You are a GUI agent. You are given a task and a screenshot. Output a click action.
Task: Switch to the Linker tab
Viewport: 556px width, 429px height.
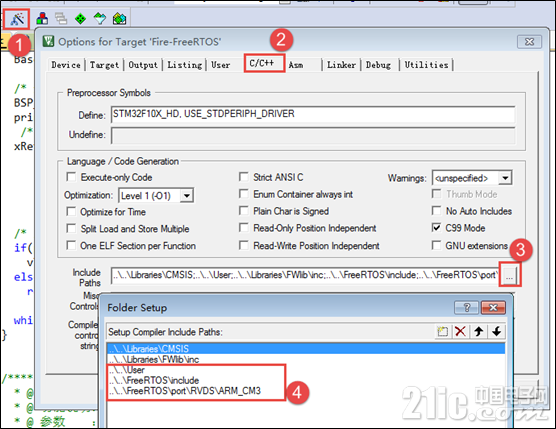click(x=341, y=65)
